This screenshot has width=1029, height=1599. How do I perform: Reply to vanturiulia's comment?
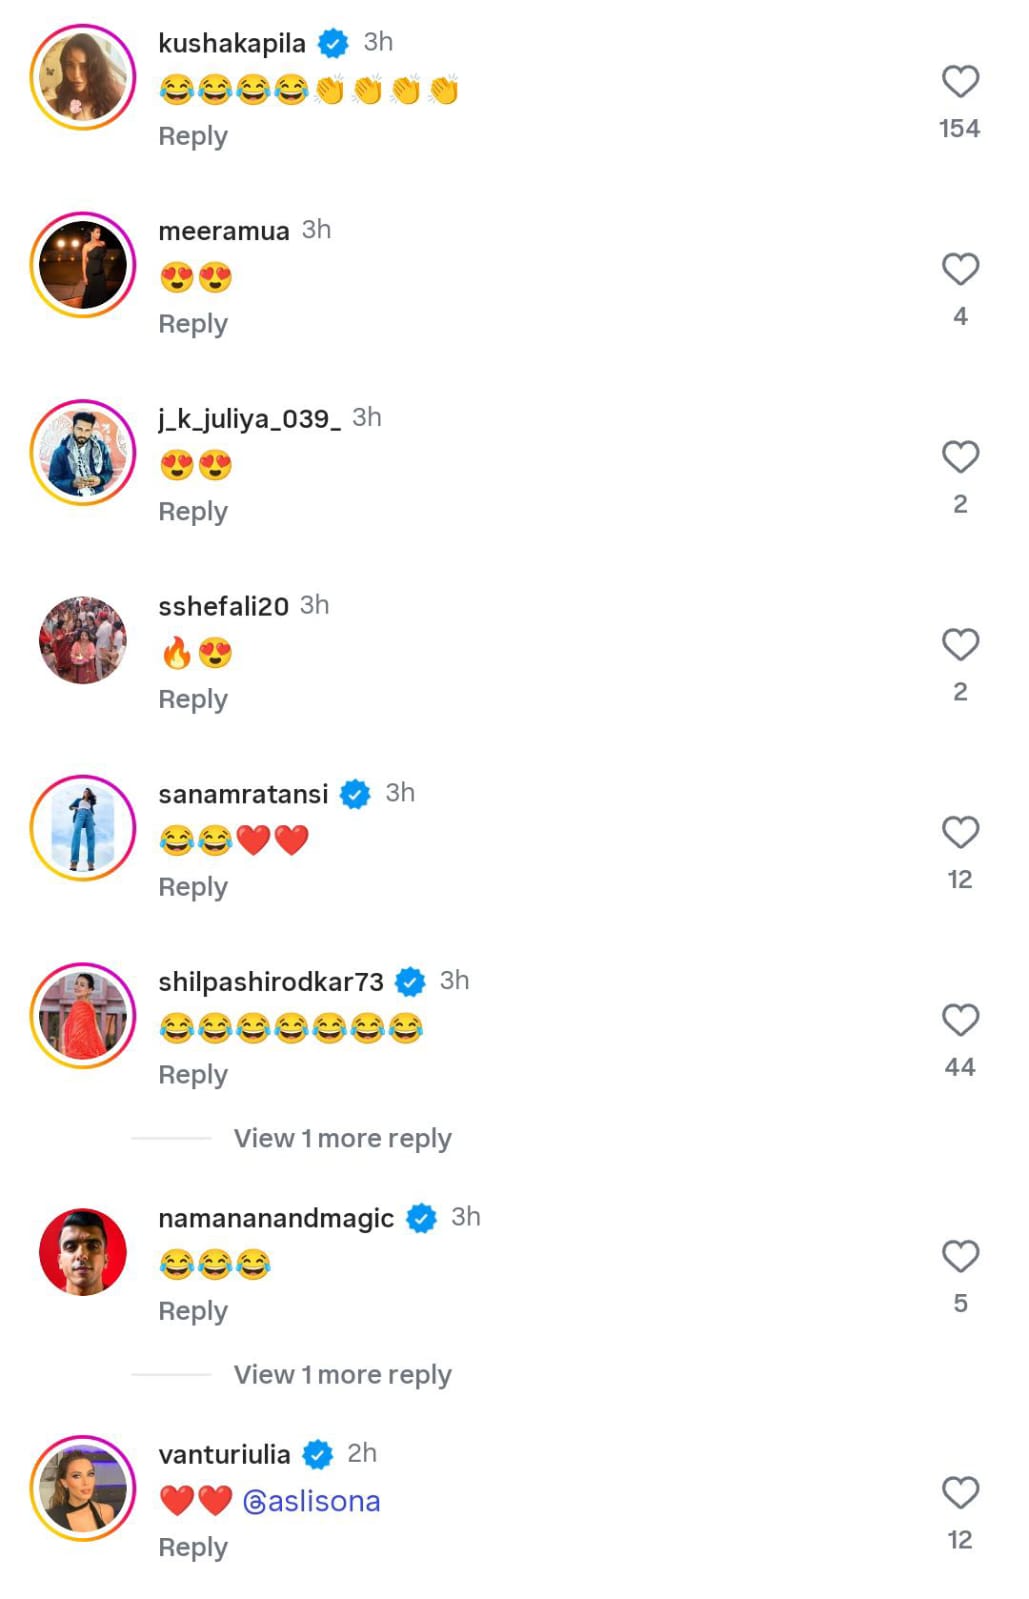point(193,1547)
